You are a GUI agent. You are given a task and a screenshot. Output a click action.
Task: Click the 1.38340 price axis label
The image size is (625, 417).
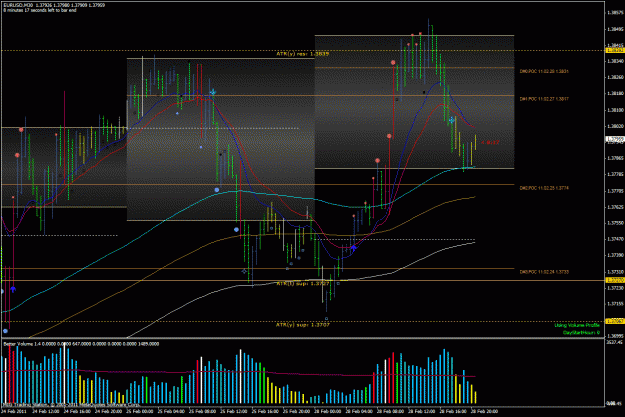[616, 61]
